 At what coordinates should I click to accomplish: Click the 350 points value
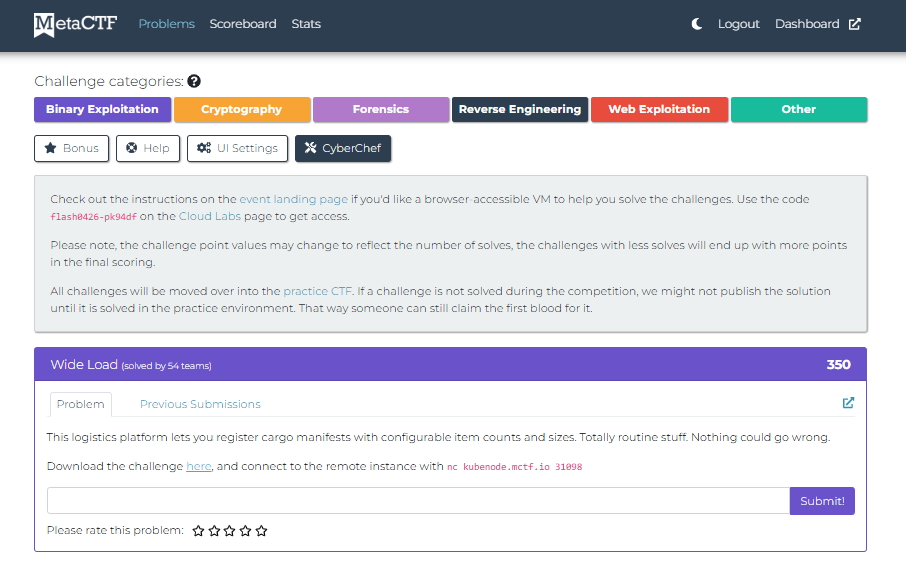tap(838, 365)
